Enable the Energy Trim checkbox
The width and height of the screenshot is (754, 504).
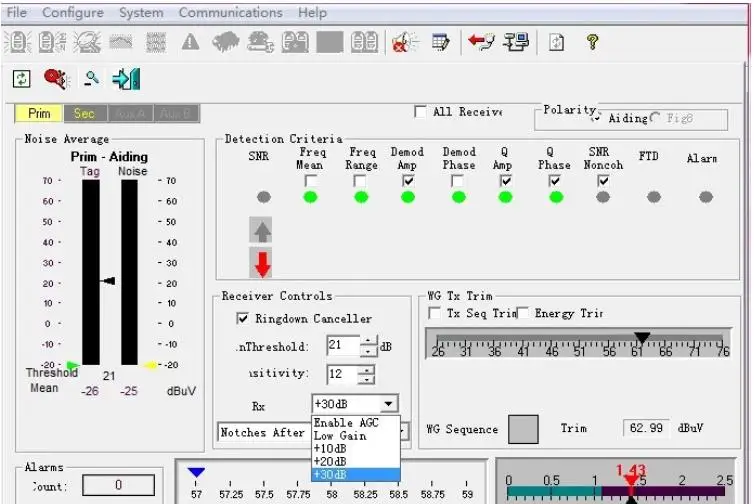coord(523,313)
